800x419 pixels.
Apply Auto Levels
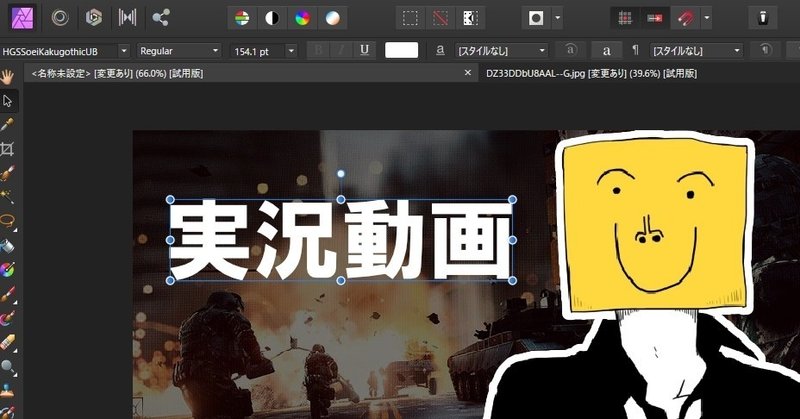point(242,18)
